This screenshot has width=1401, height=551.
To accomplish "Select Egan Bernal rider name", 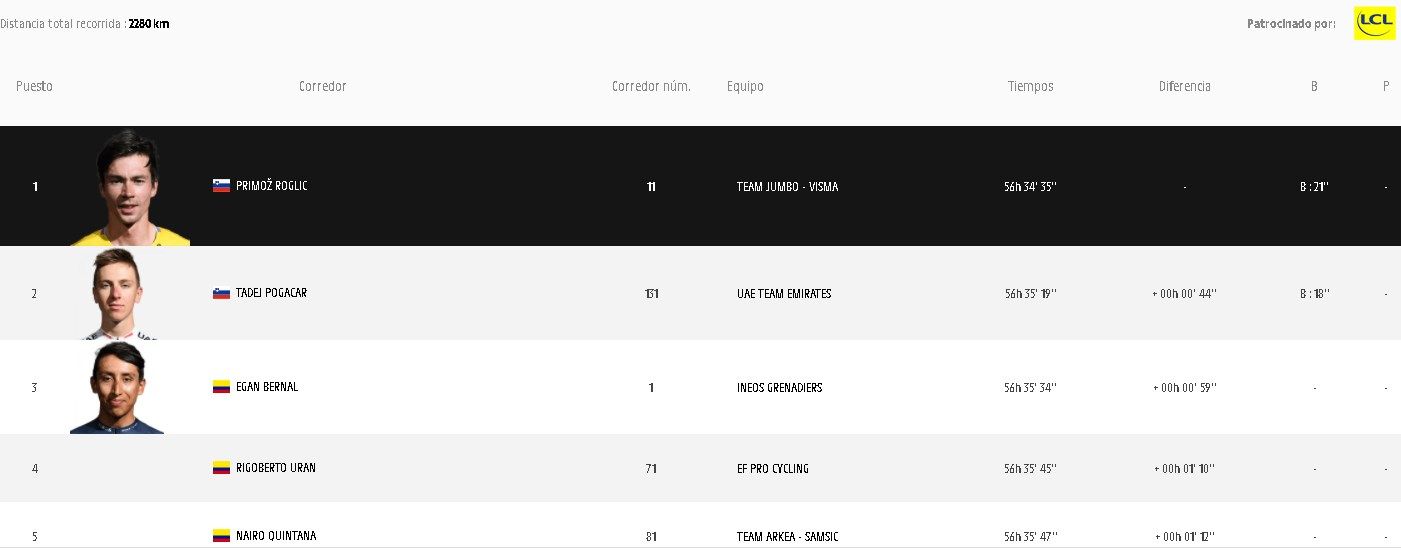I will coord(267,387).
